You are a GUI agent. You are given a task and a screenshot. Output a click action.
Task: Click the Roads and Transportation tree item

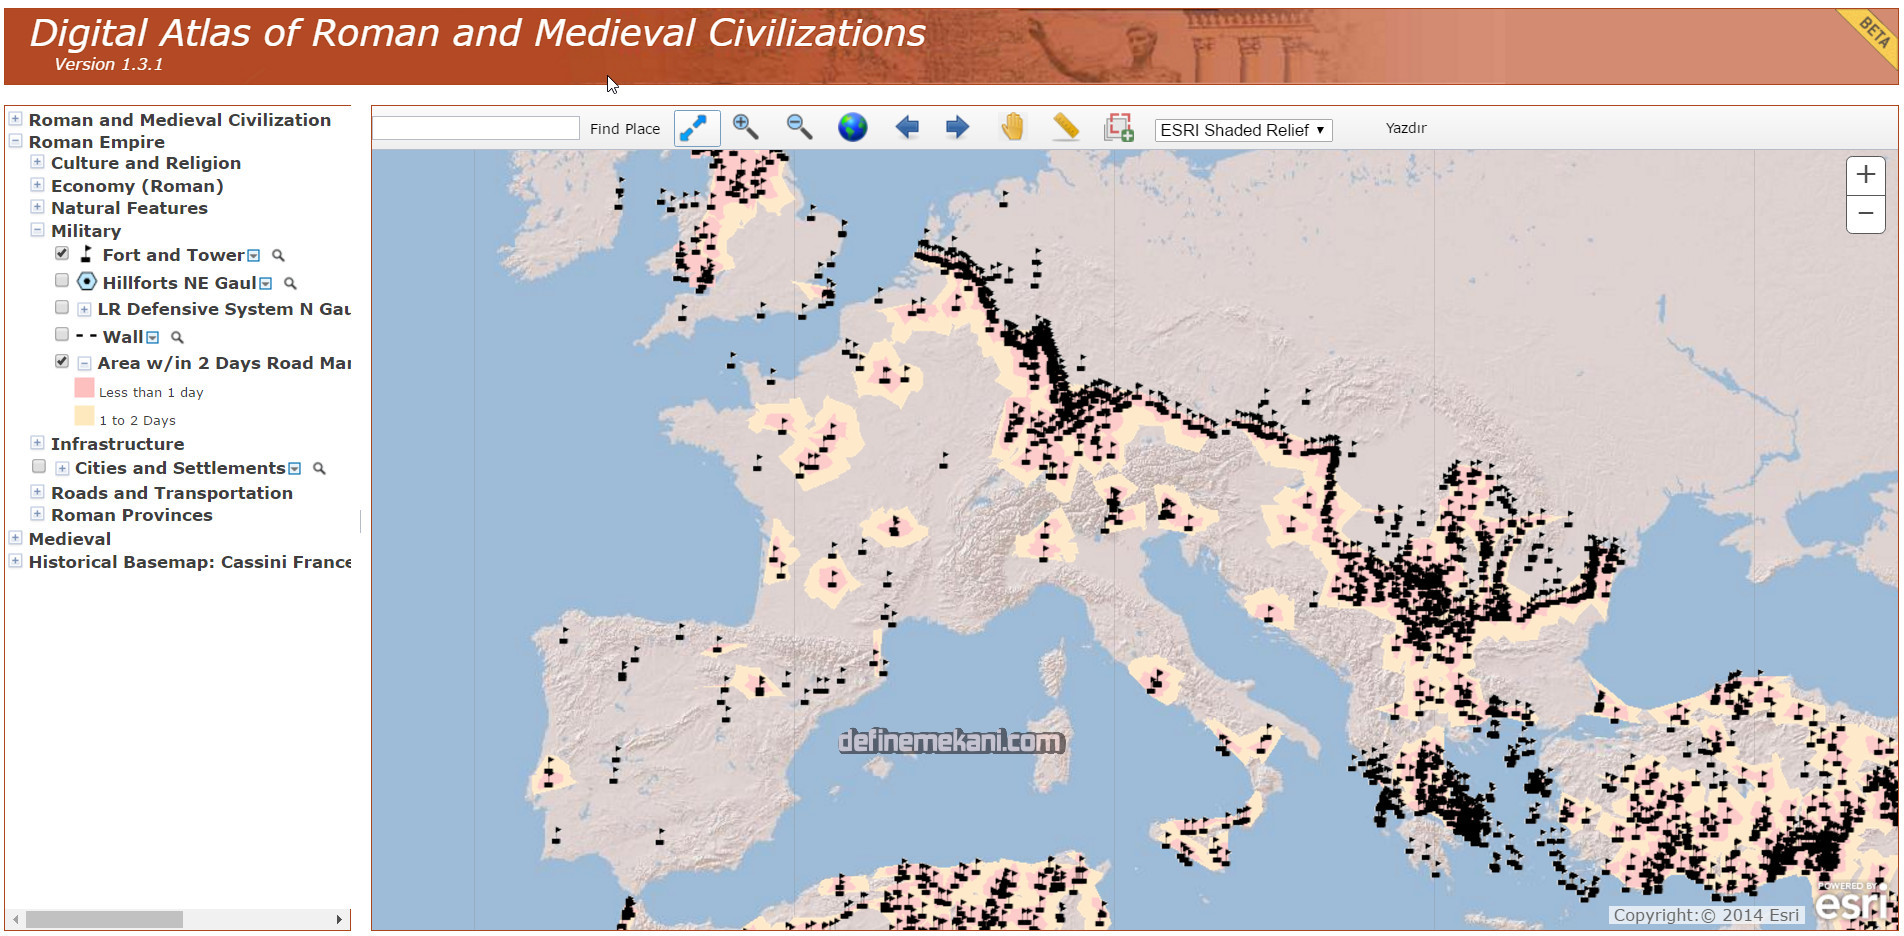(x=172, y=493)
